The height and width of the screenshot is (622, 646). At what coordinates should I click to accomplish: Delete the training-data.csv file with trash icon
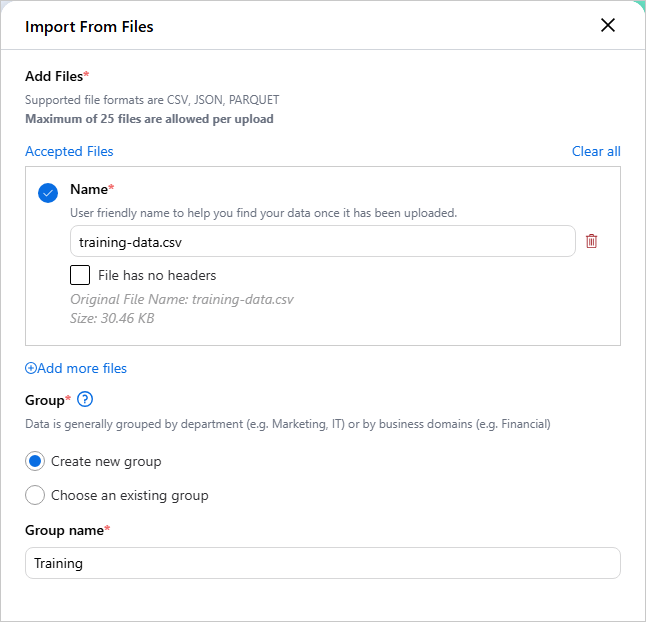click(591, 241)
